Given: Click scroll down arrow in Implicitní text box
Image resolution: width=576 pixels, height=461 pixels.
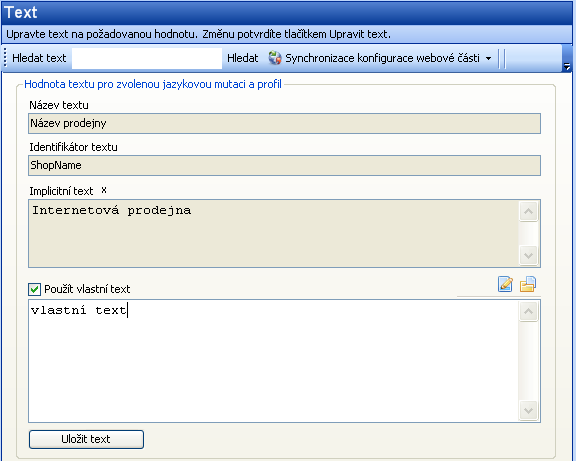Looking at the screenshot, I should [x=529, y=255].
